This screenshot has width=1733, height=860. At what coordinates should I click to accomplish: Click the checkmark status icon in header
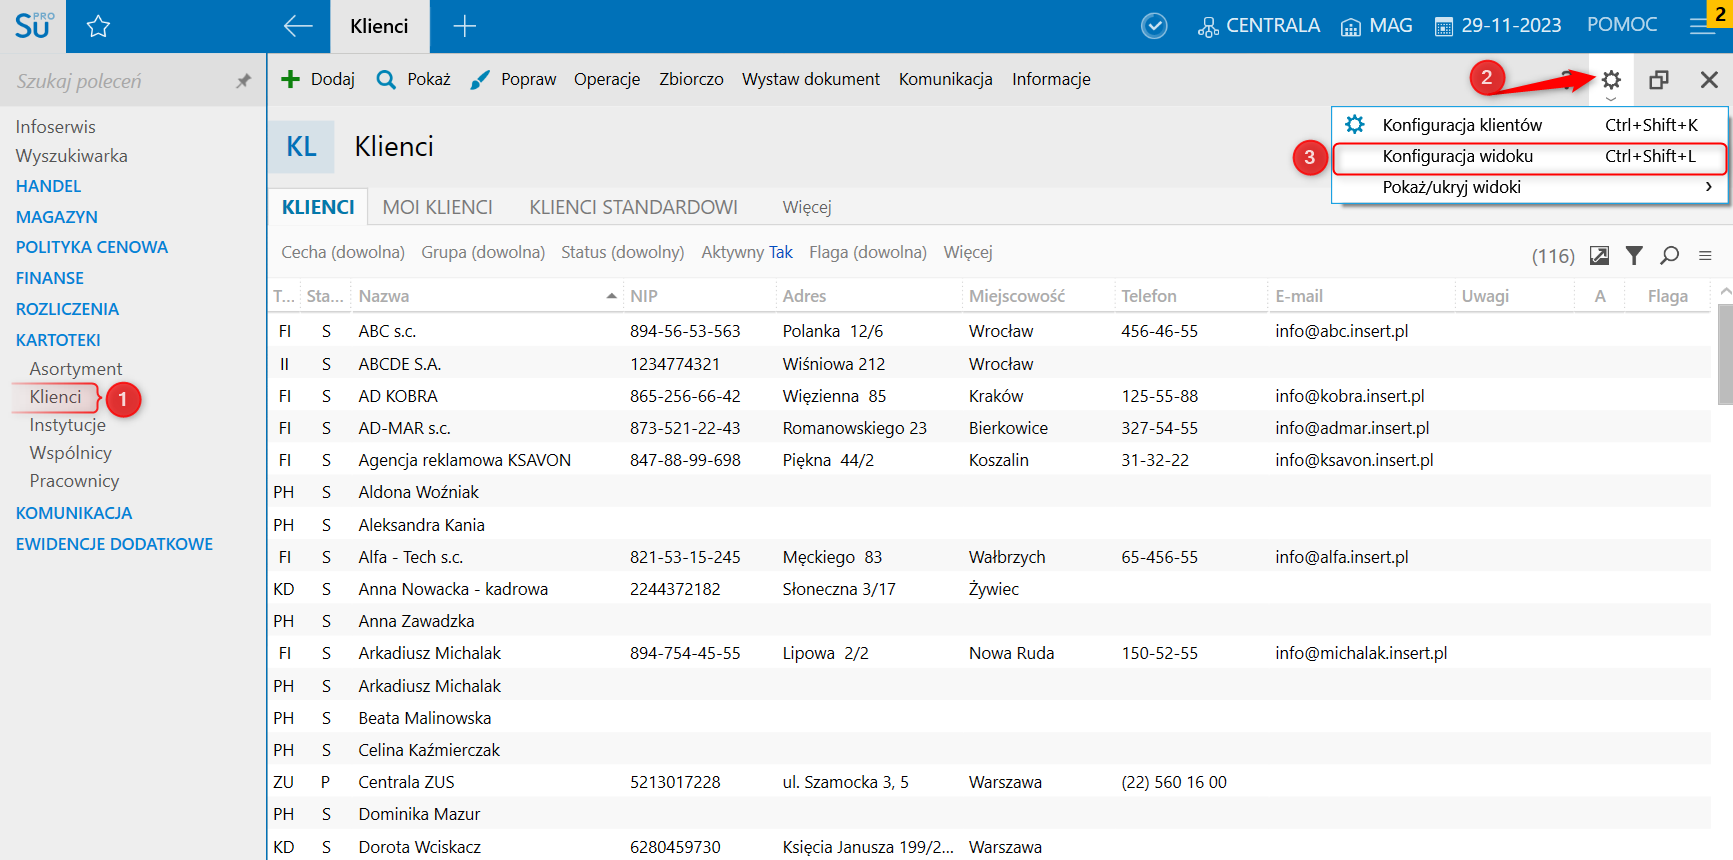click(x=1154, y=26)
